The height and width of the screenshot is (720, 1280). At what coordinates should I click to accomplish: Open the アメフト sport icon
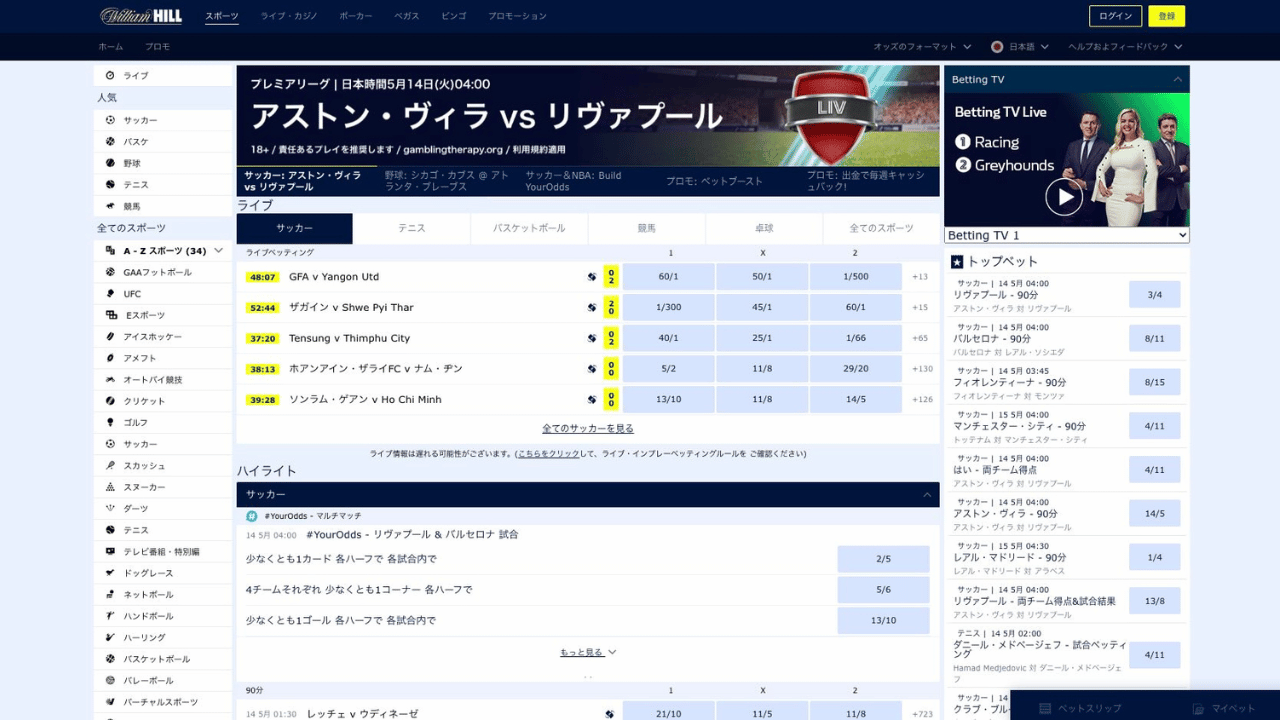[x=111, y=358]
